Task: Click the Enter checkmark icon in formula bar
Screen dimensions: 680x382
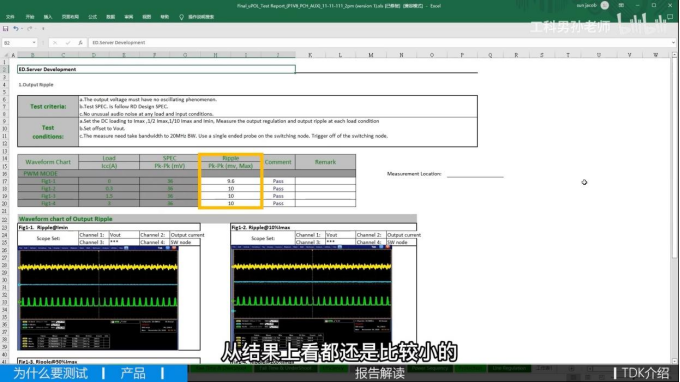Action: click(68, 42)
